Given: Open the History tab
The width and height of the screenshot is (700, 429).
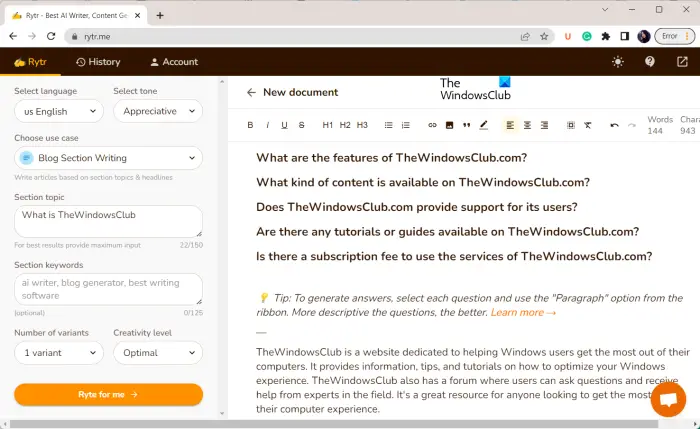Looking at the screenshot, I should point(98,62).
